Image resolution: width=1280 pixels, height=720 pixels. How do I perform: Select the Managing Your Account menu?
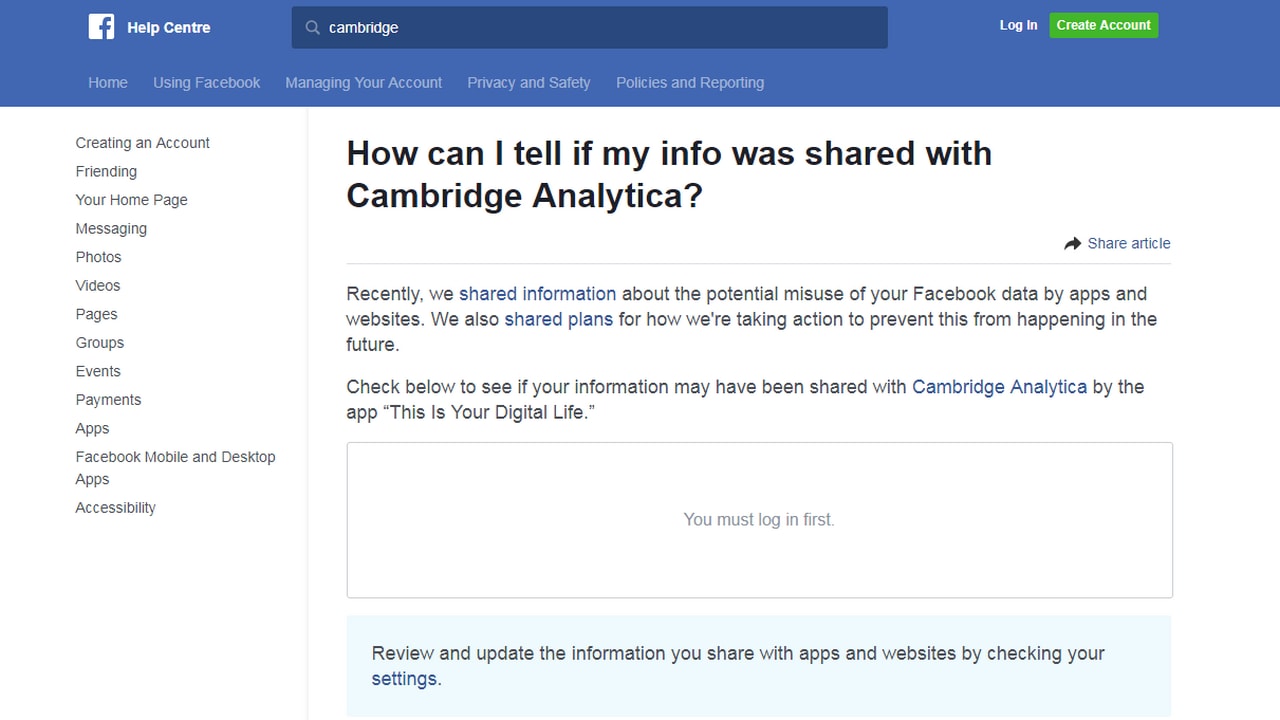tap(363, 83)
